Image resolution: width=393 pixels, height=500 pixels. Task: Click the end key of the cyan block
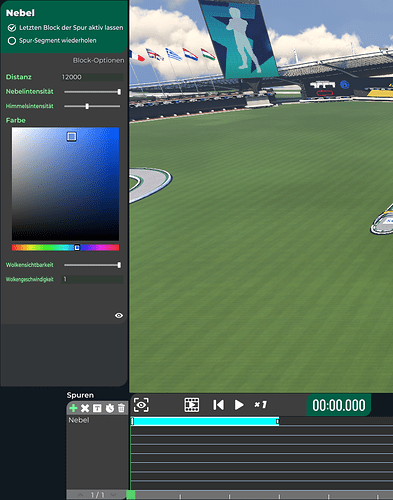pyautogui.click(x=277, y=421)
